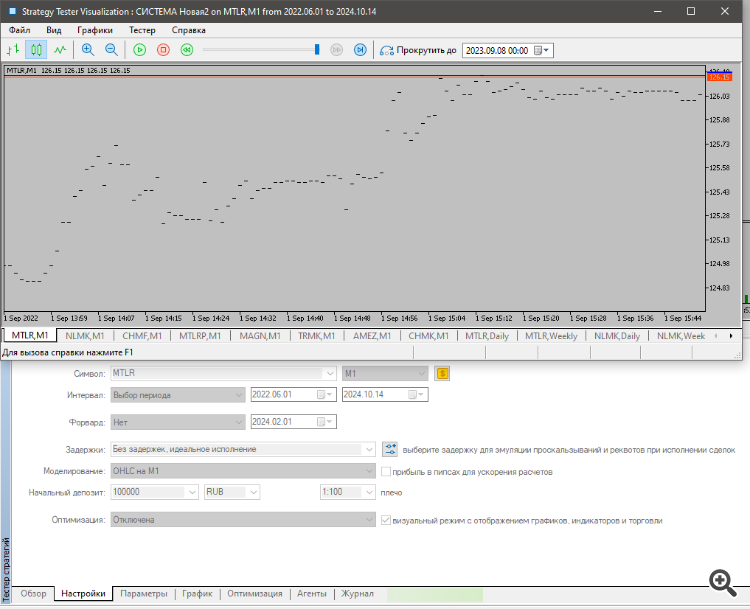Image resolution: width=750 pixels, height=609 pixels.
Task: Switch to the Журнал tab
Action: click(357, 594)
